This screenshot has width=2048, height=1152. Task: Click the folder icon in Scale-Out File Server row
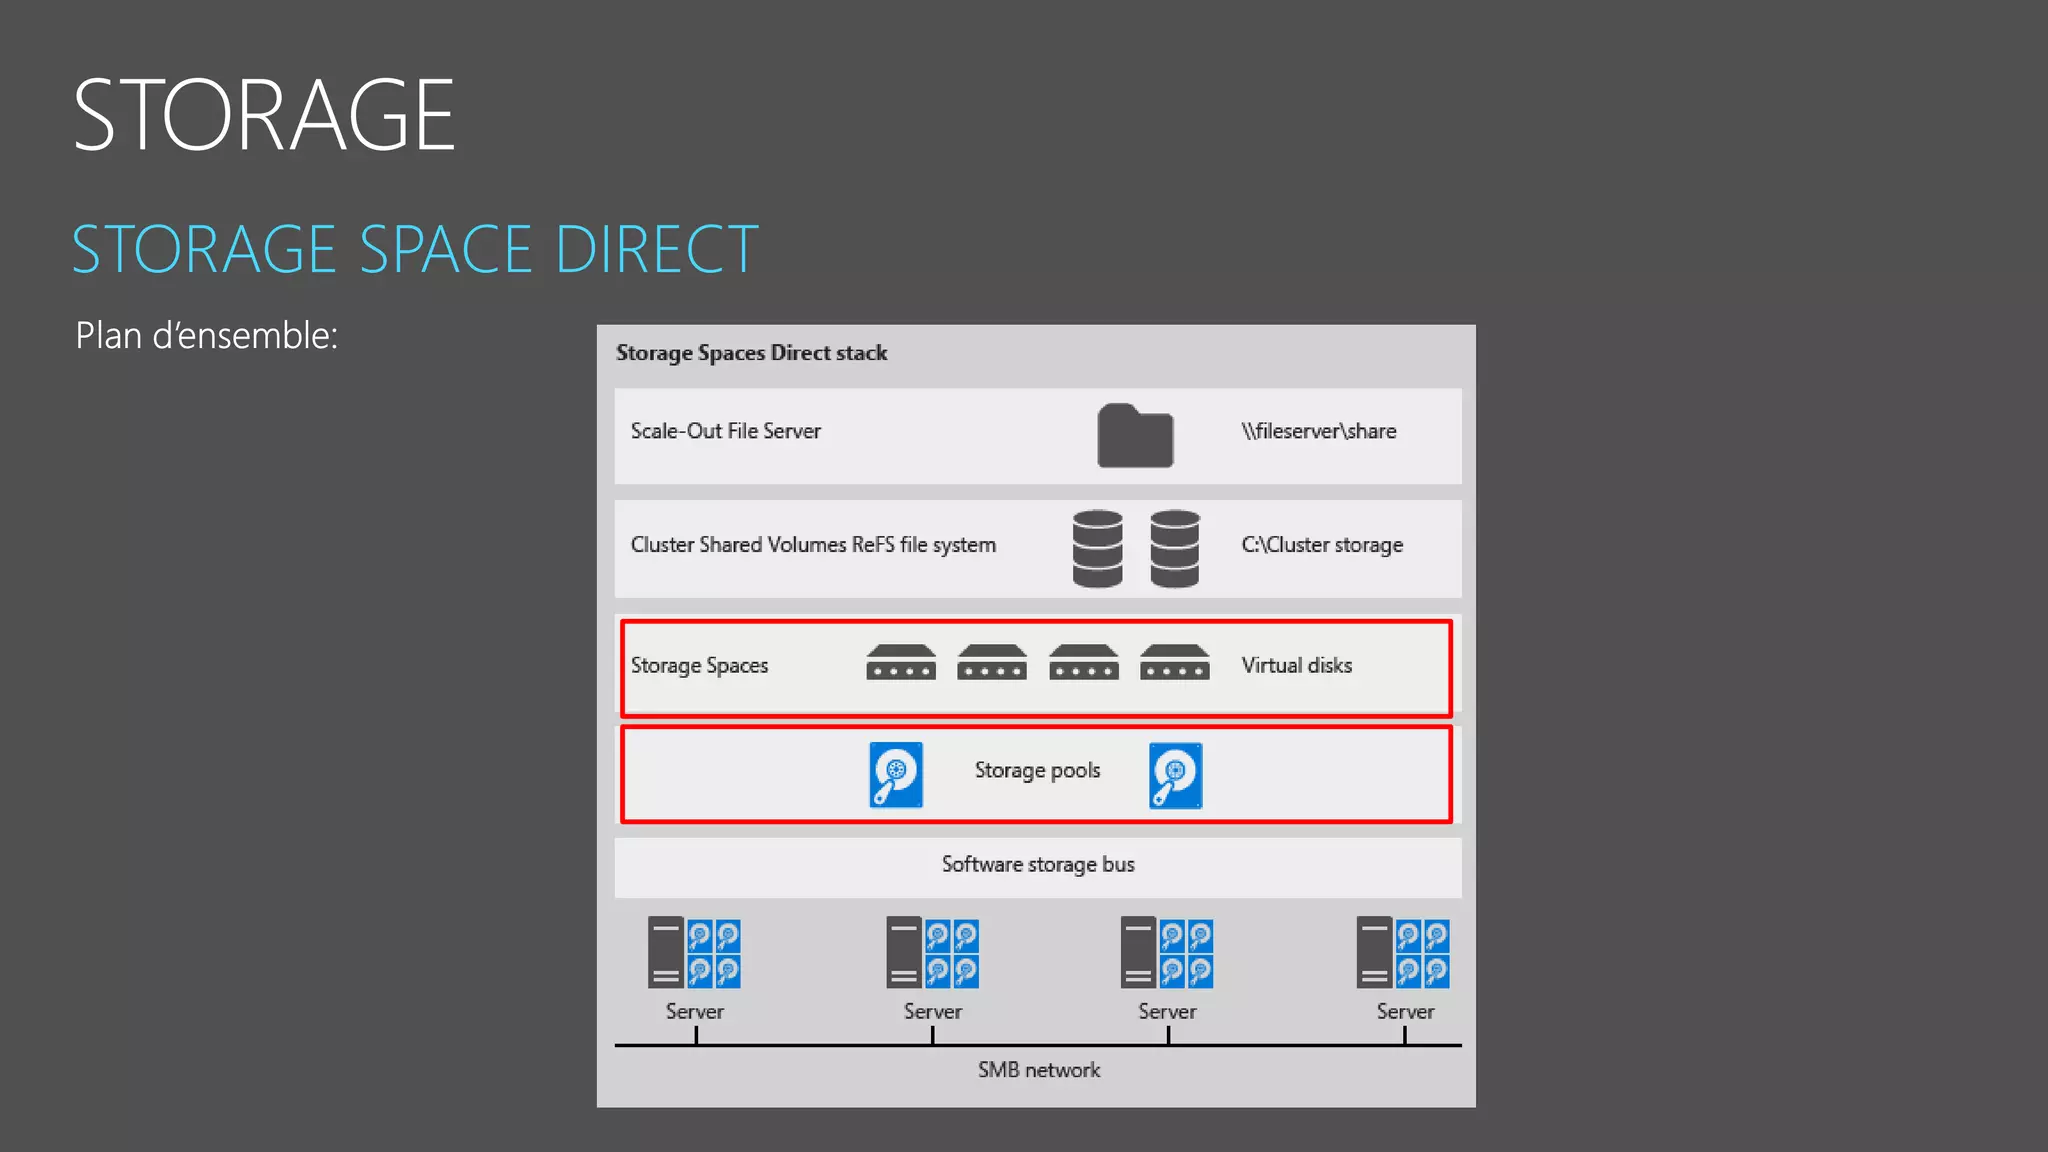1135,436
